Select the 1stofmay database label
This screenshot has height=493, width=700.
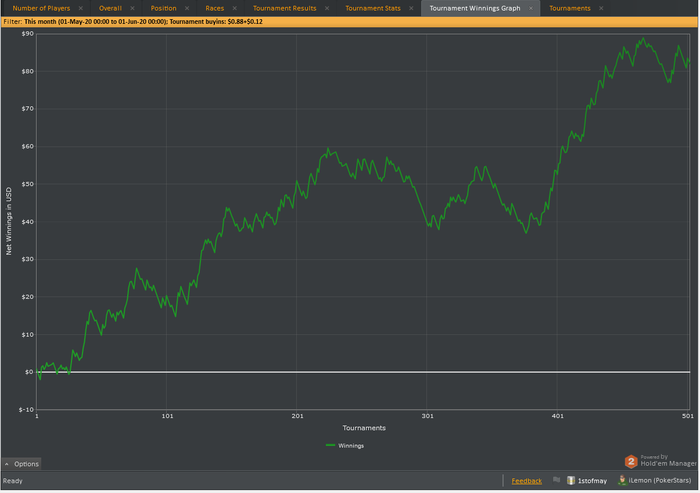(592, 481)
